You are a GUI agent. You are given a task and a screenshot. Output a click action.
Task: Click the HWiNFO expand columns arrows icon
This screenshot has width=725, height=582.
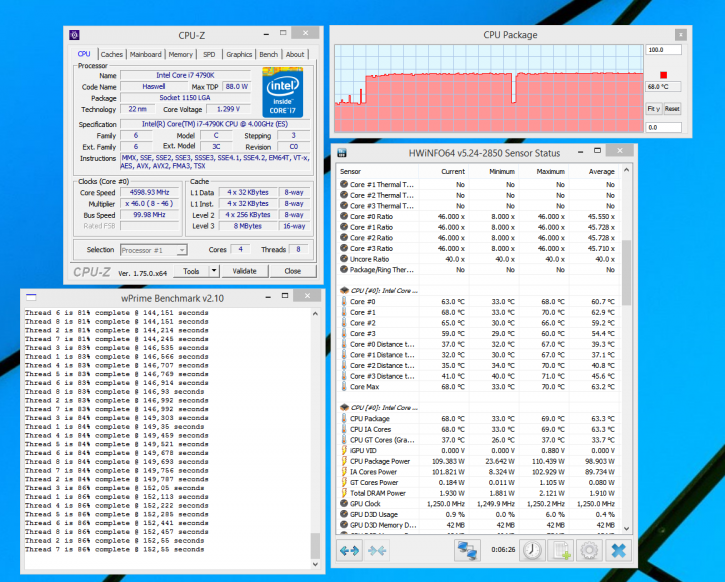click(349, 550)
